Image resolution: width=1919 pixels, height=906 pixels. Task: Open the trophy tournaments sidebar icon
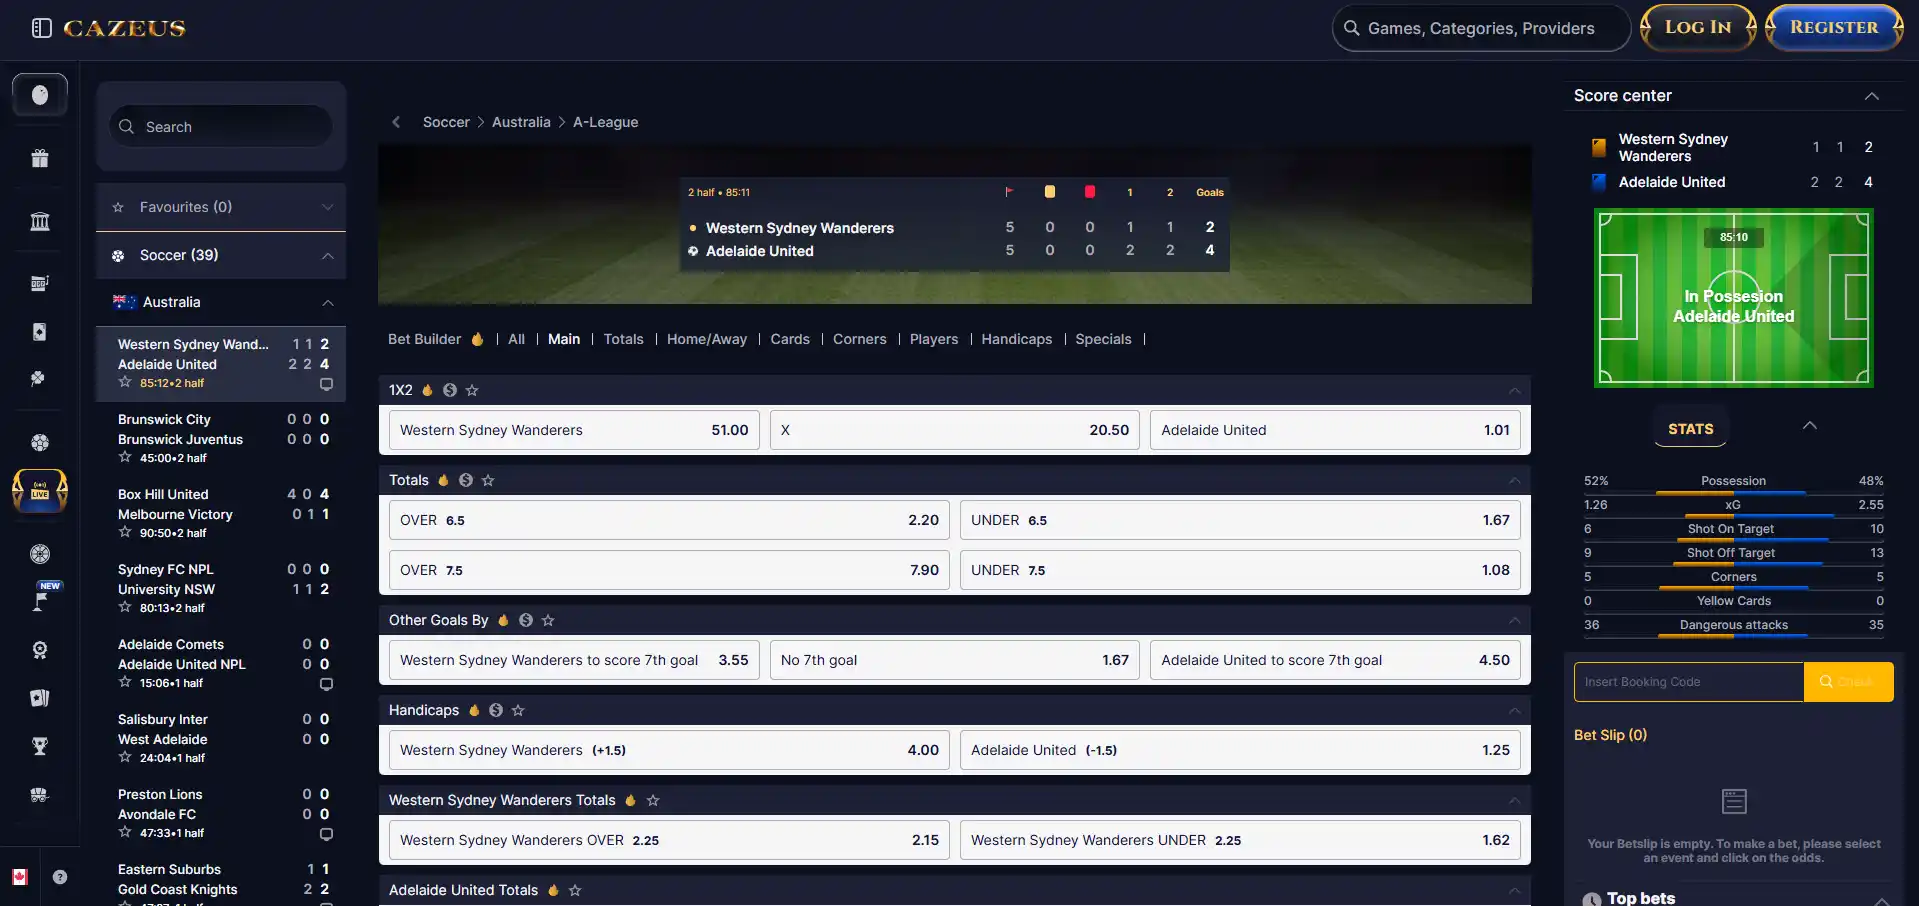[x=40, y=746]
